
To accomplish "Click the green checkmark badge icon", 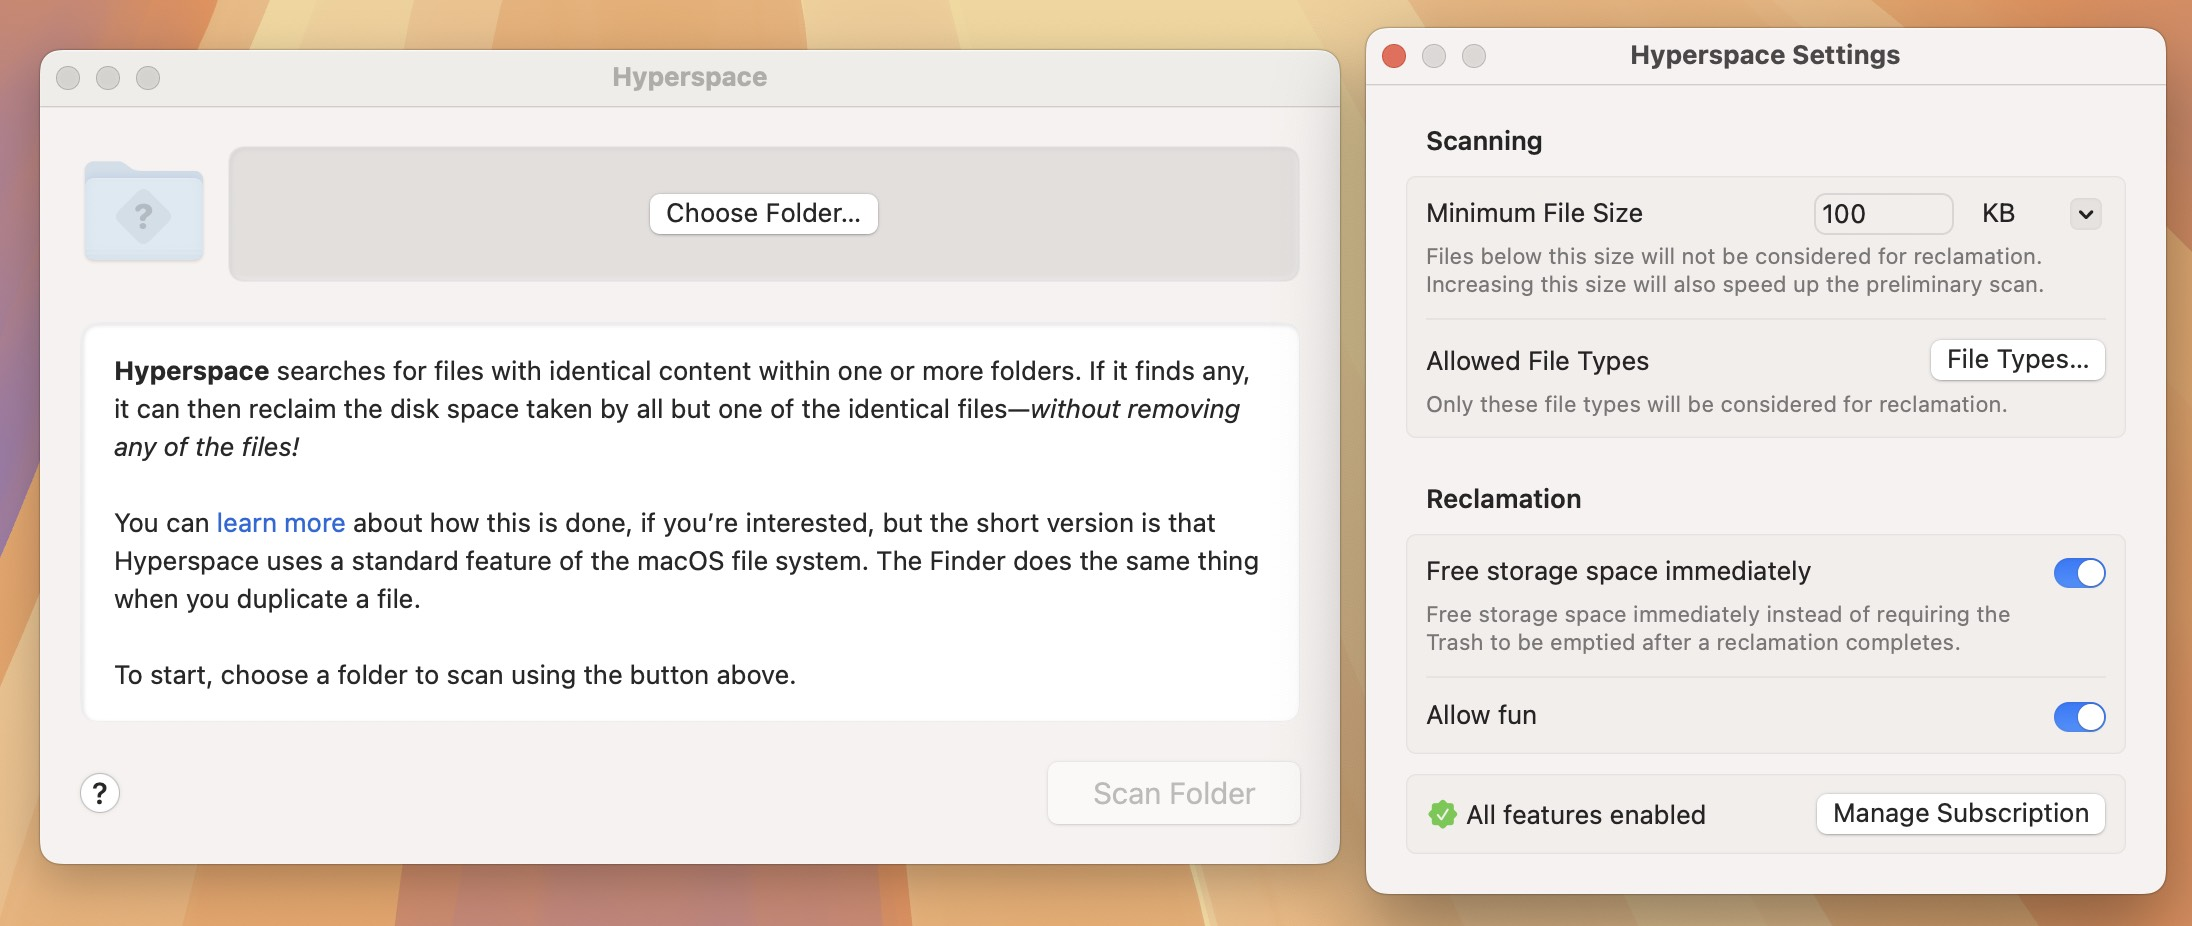I will [1442, 814].
